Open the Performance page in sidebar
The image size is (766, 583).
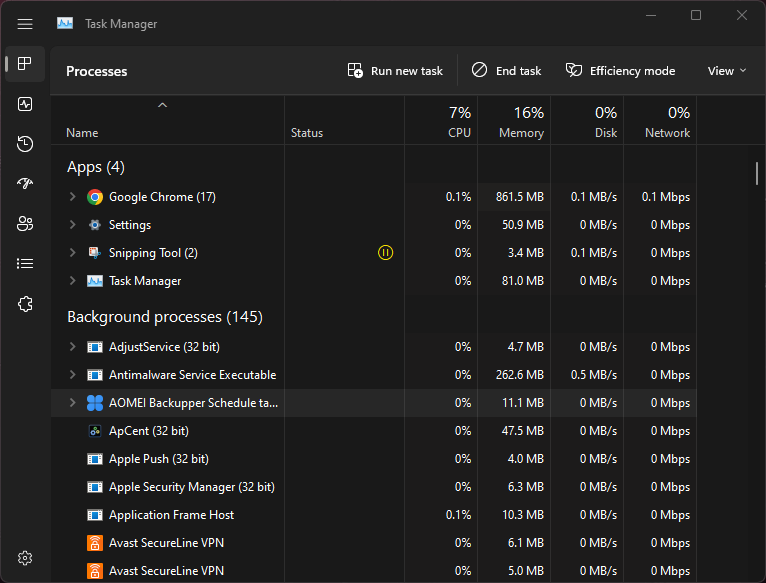(x=25, y=104)
